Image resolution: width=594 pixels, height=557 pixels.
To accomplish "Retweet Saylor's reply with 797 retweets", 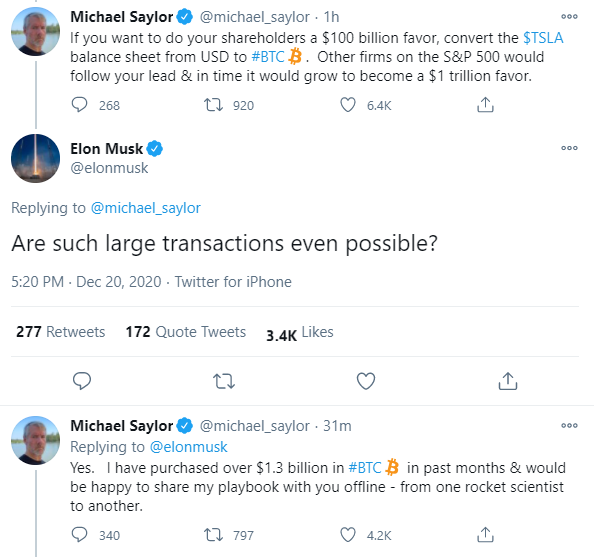I will 213,535.
